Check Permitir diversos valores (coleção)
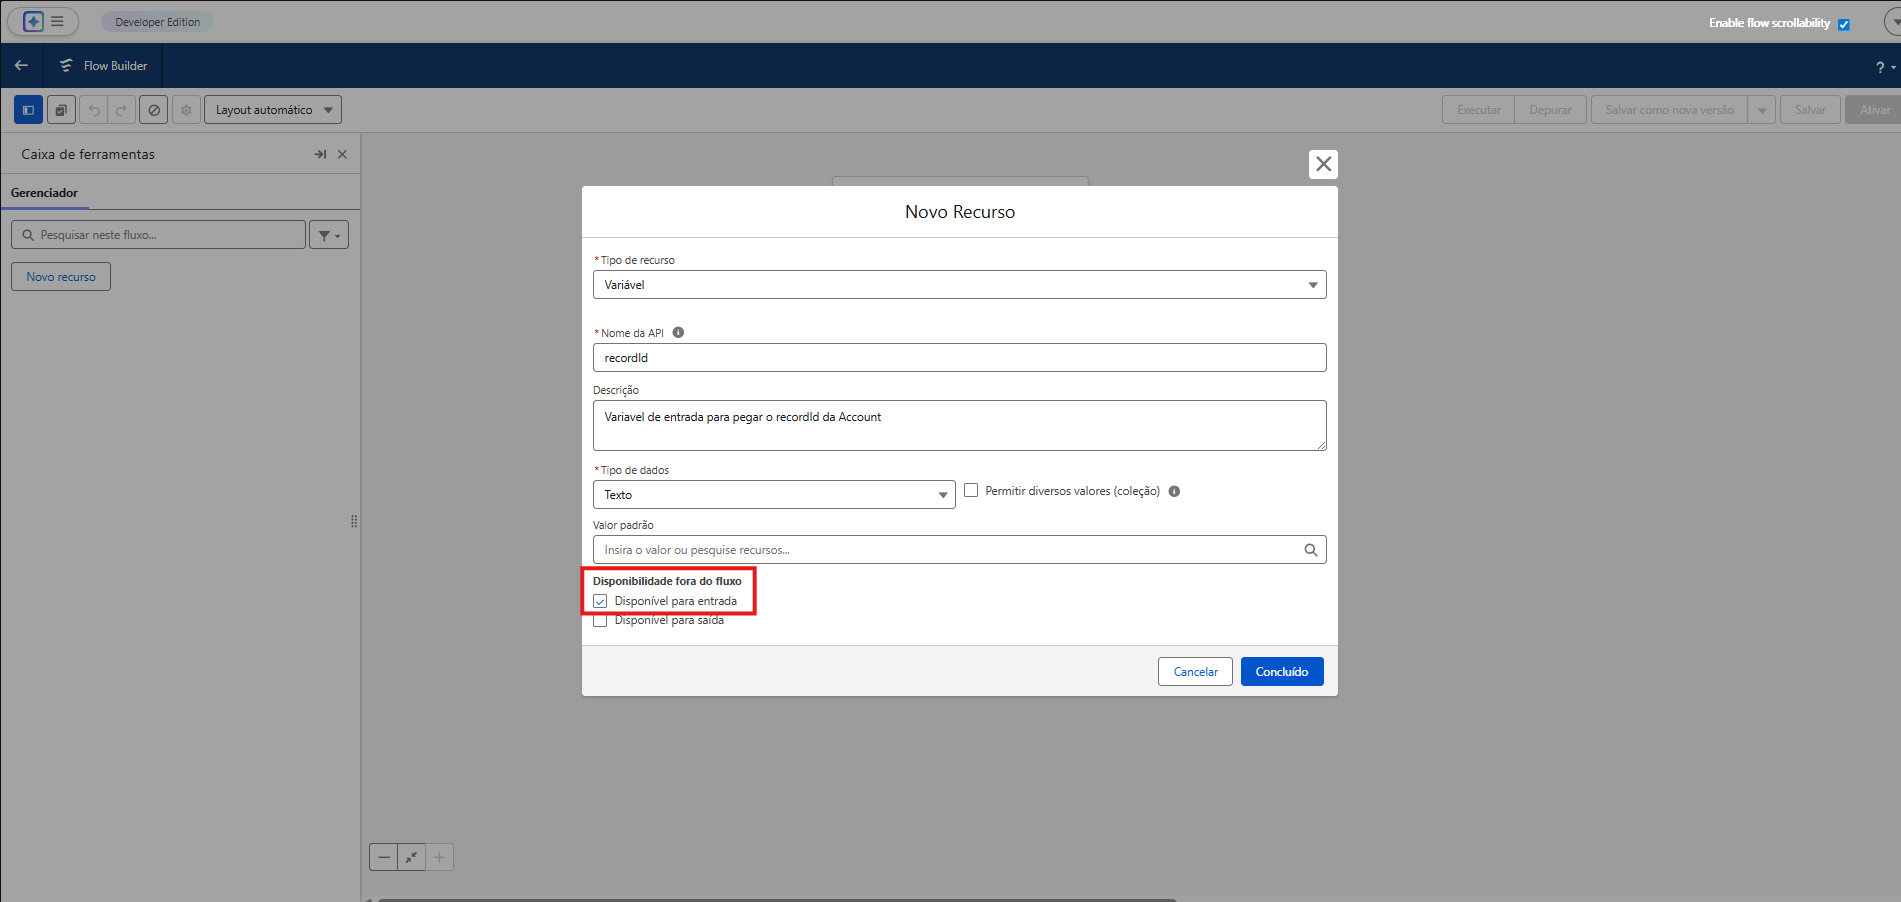This screenshot has height=902, width=1901. (x=971, y=490)
